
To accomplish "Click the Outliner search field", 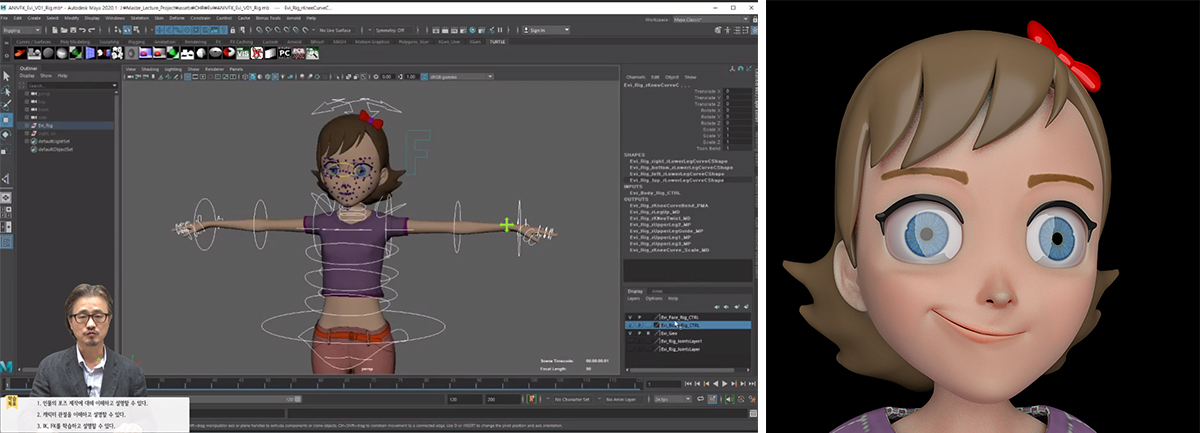I will tap(70, 85).
